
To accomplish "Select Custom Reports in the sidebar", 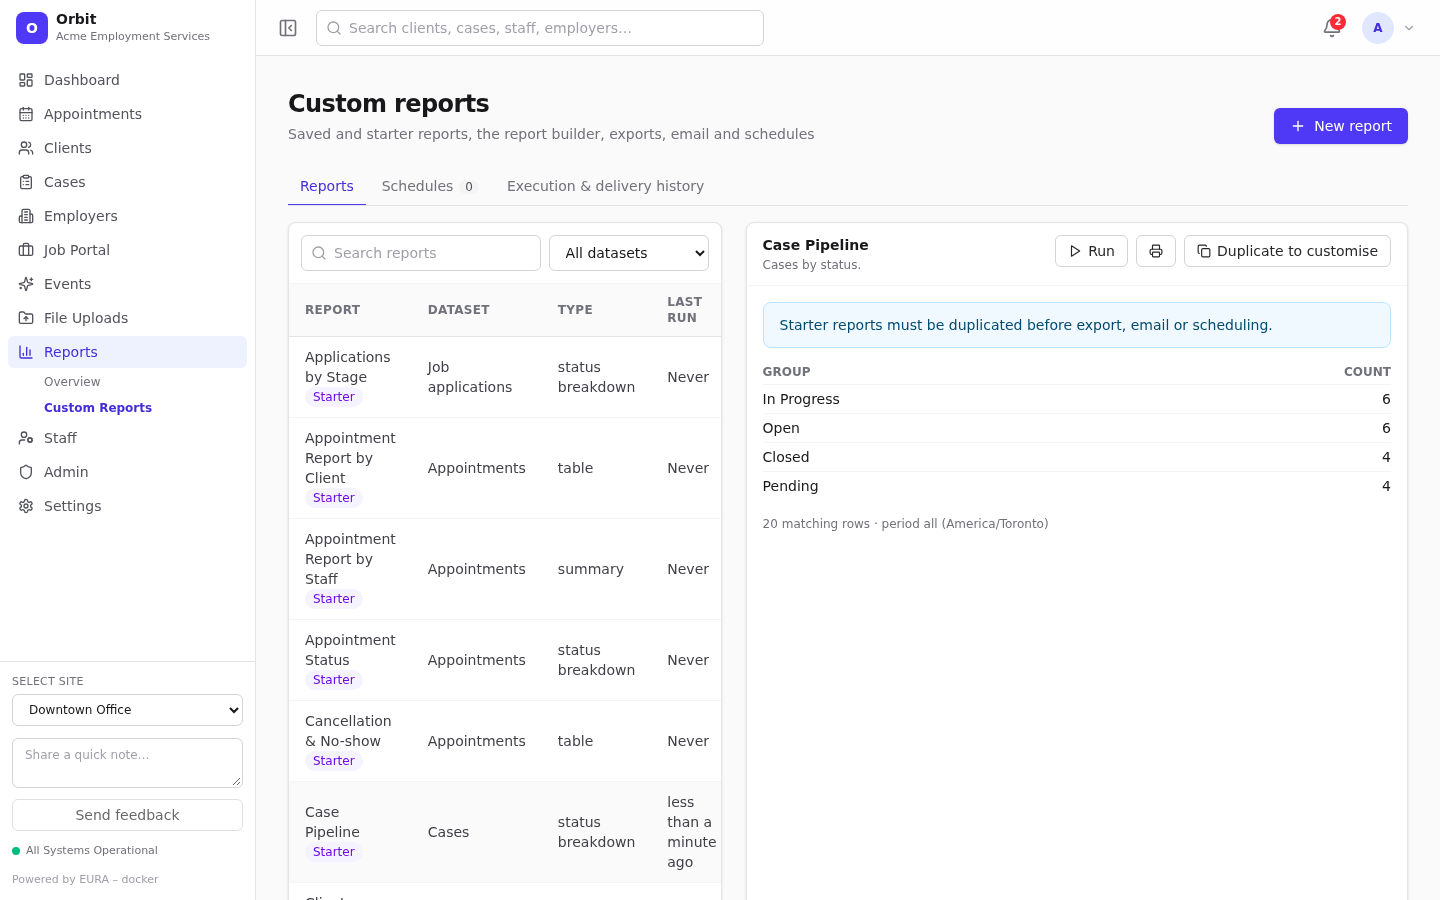I will (x=98, y=408).
